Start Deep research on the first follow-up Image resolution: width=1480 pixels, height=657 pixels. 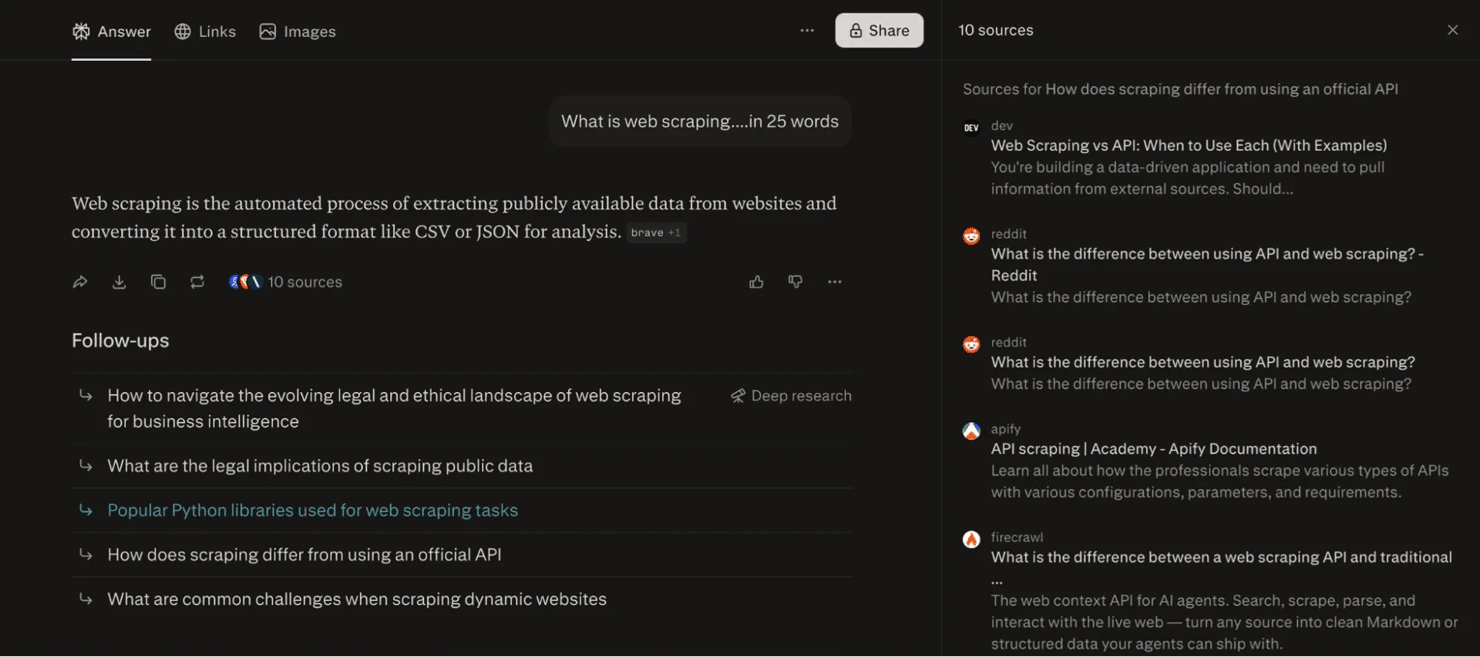tap(791, 396)
